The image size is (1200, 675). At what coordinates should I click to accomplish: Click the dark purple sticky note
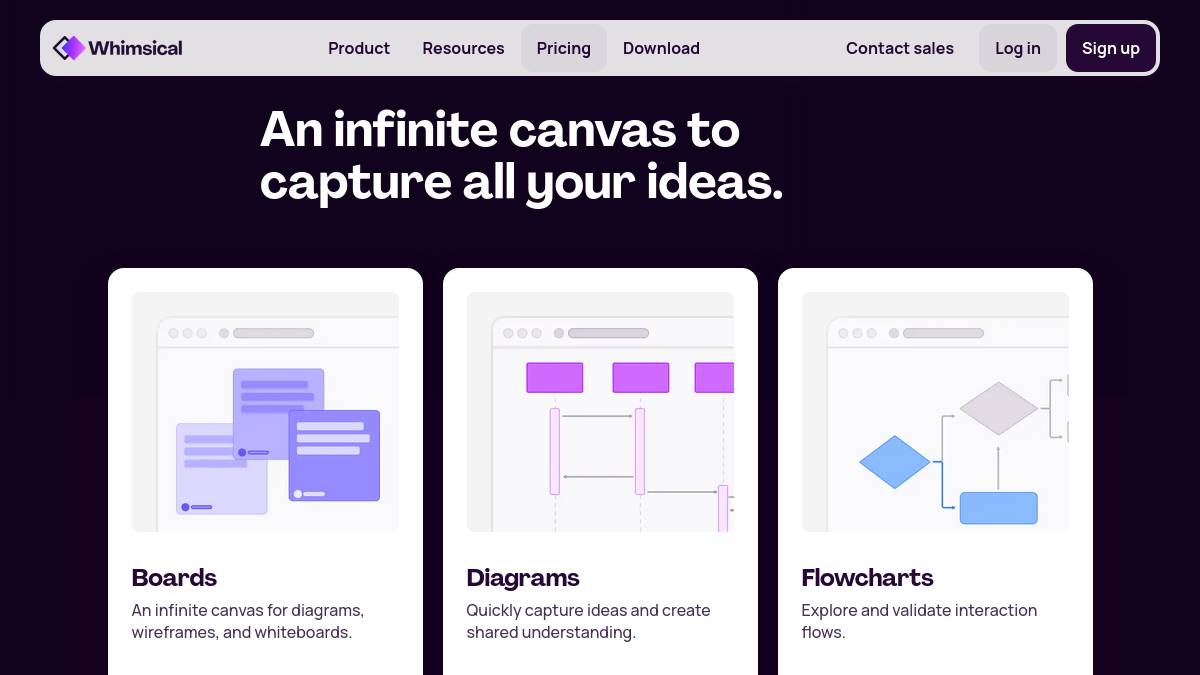(x=334, y=455)
